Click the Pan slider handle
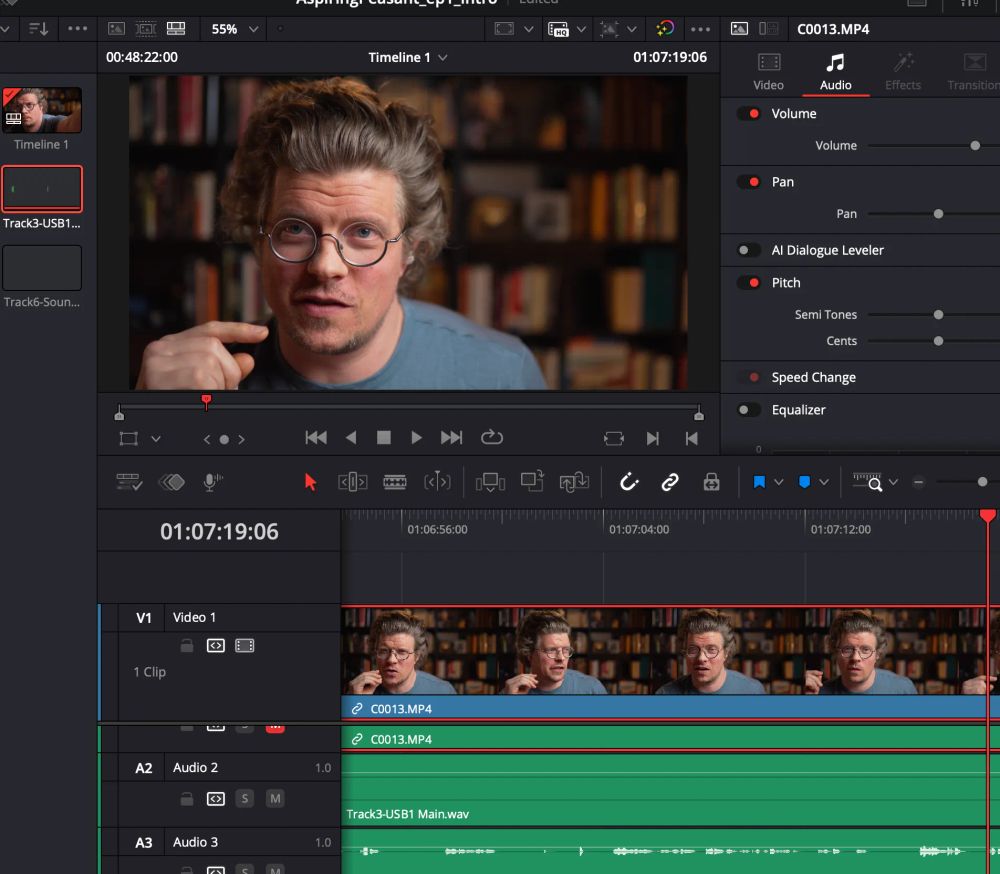The width and height of the screenshot is (1000, 874). [x=938, y=214]
